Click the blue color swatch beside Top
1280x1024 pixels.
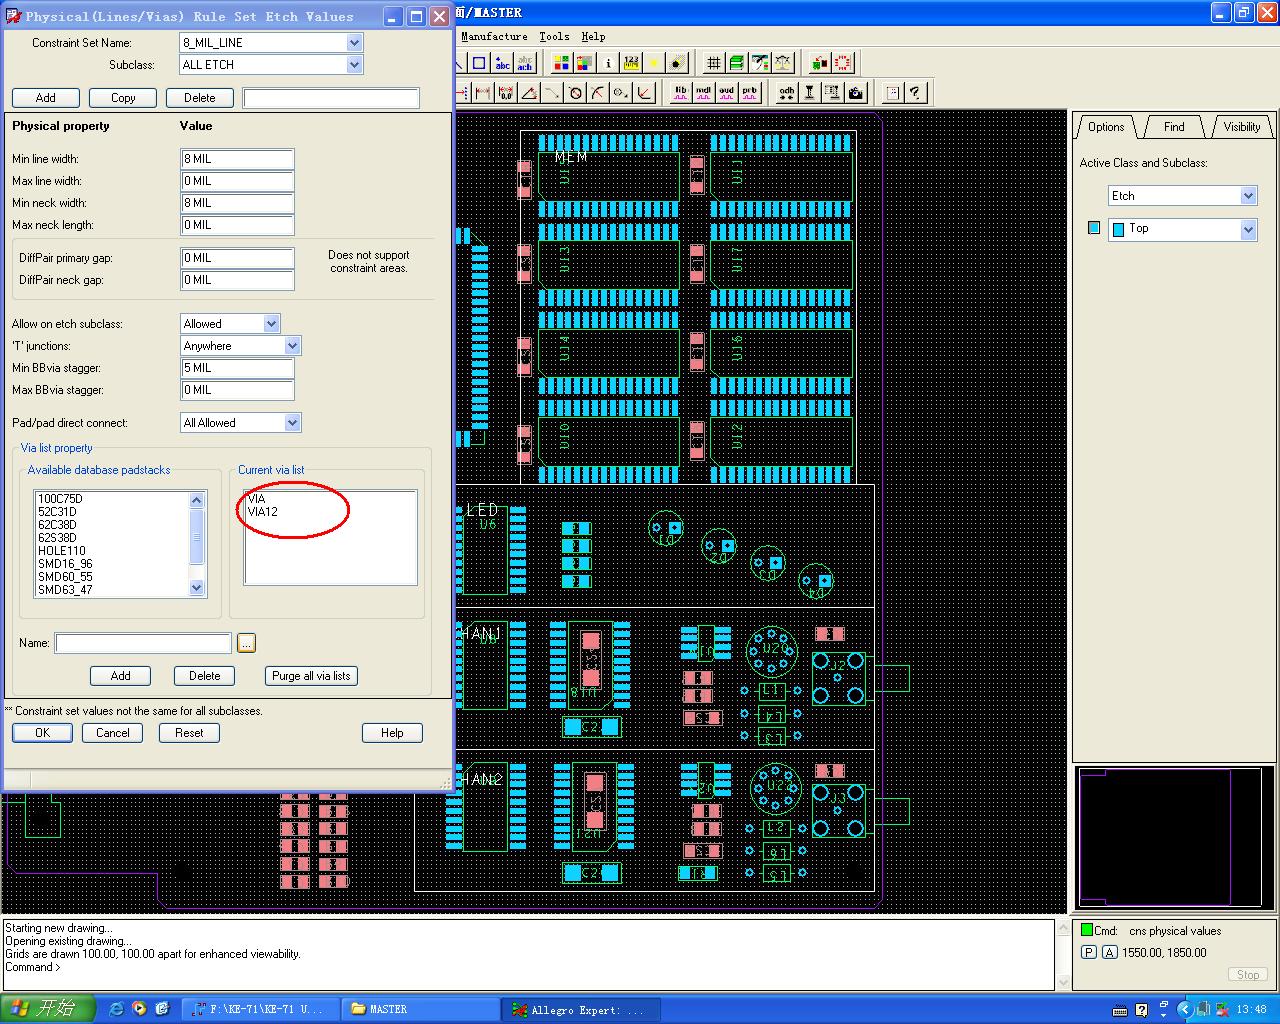(x=1094, y=229)
